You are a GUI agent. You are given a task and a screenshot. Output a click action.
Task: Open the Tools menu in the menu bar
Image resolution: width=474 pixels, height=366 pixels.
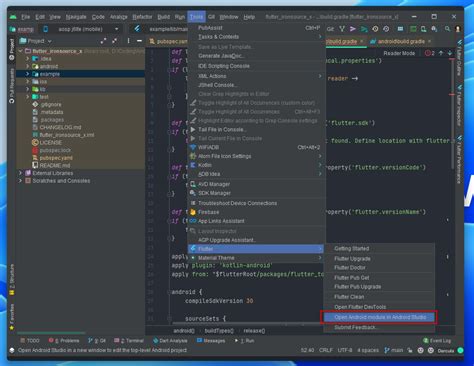196,17
